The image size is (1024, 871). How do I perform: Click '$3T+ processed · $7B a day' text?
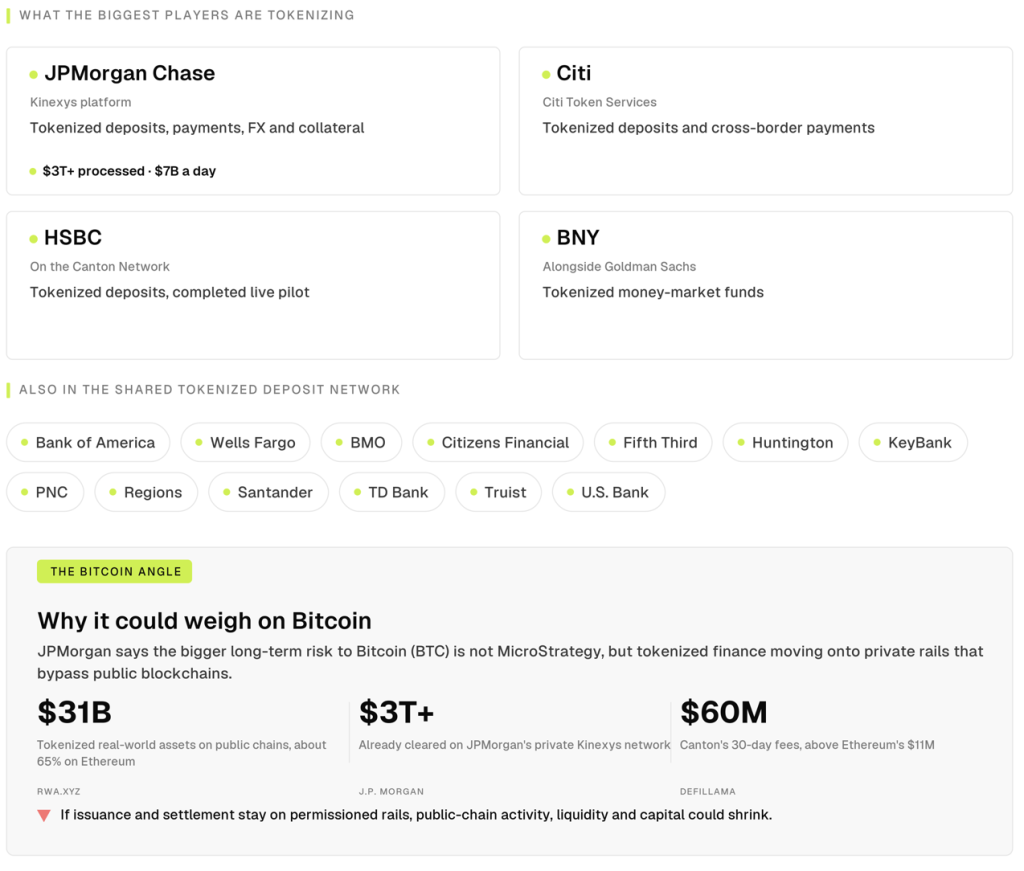pos(129,171)
